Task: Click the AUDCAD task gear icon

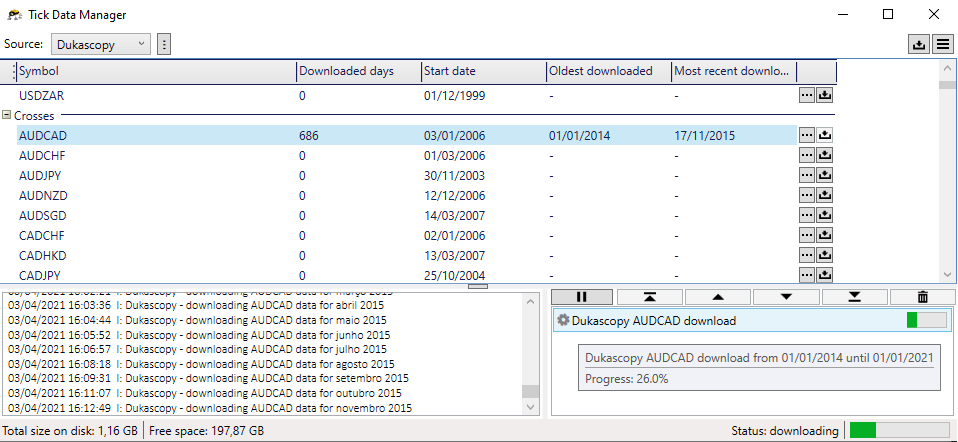Action: 563,320
